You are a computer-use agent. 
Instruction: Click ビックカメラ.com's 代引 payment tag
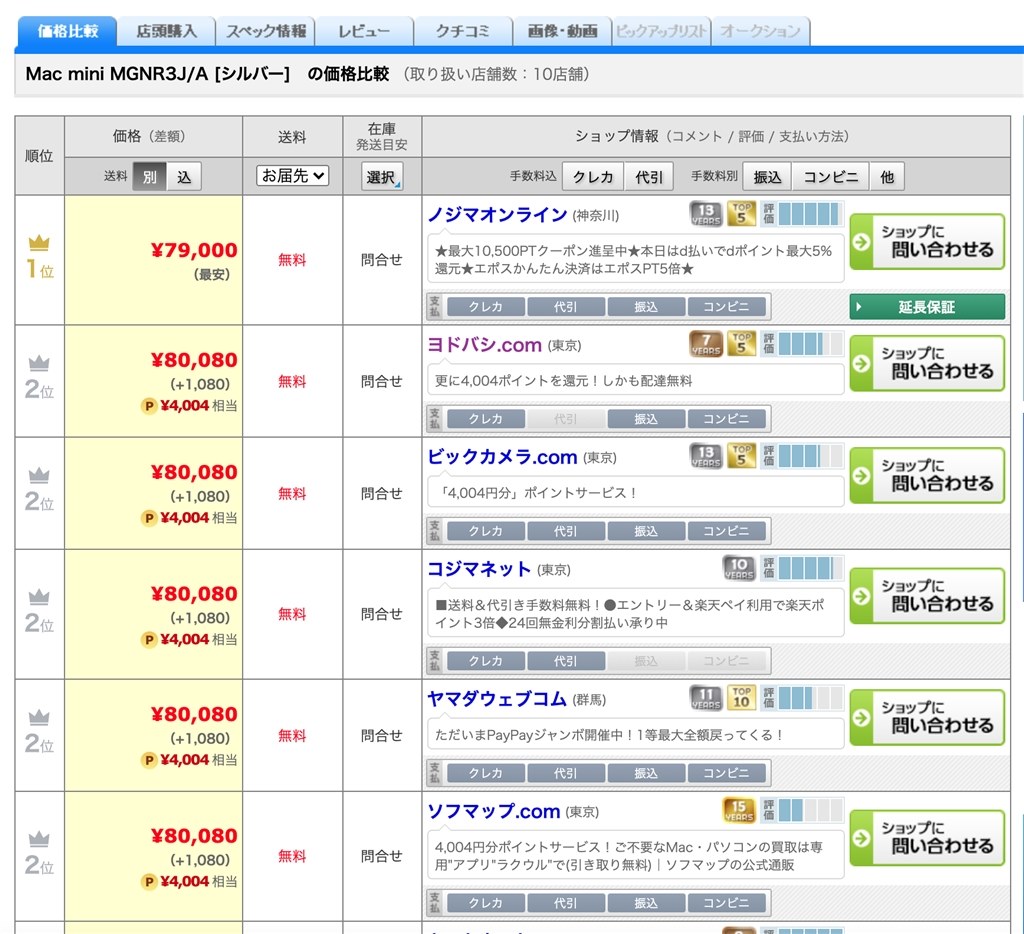[x=566, y=531]
